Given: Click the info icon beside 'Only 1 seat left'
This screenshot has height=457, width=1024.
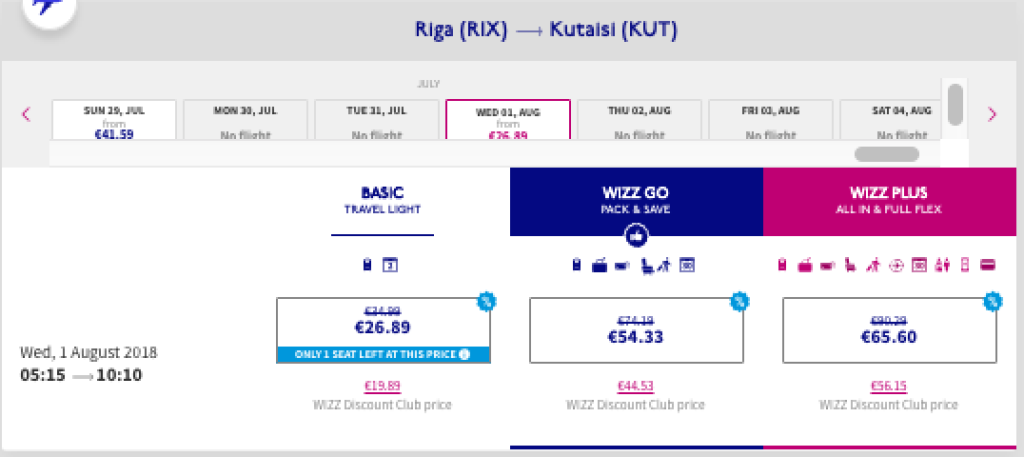Looking at the screenshot, I should (464, 354).
